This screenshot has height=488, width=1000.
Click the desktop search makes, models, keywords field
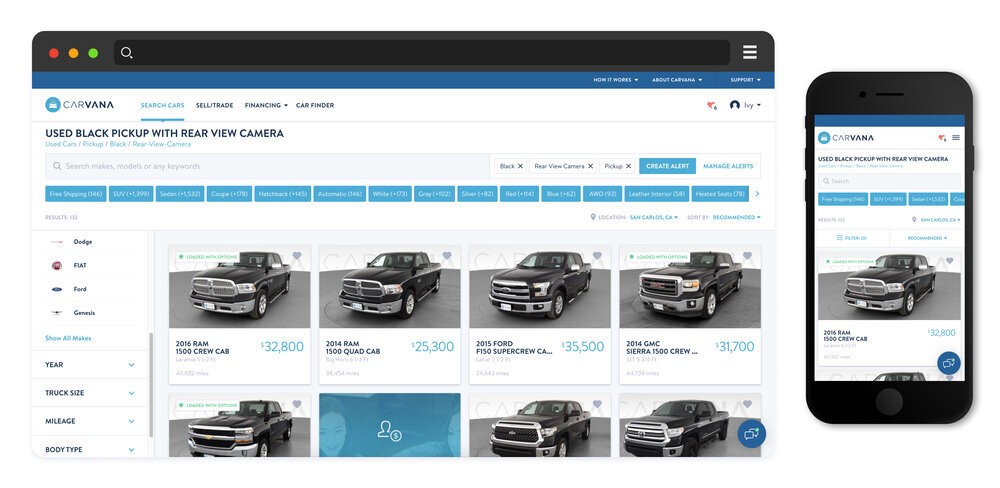tap(268, 166)
